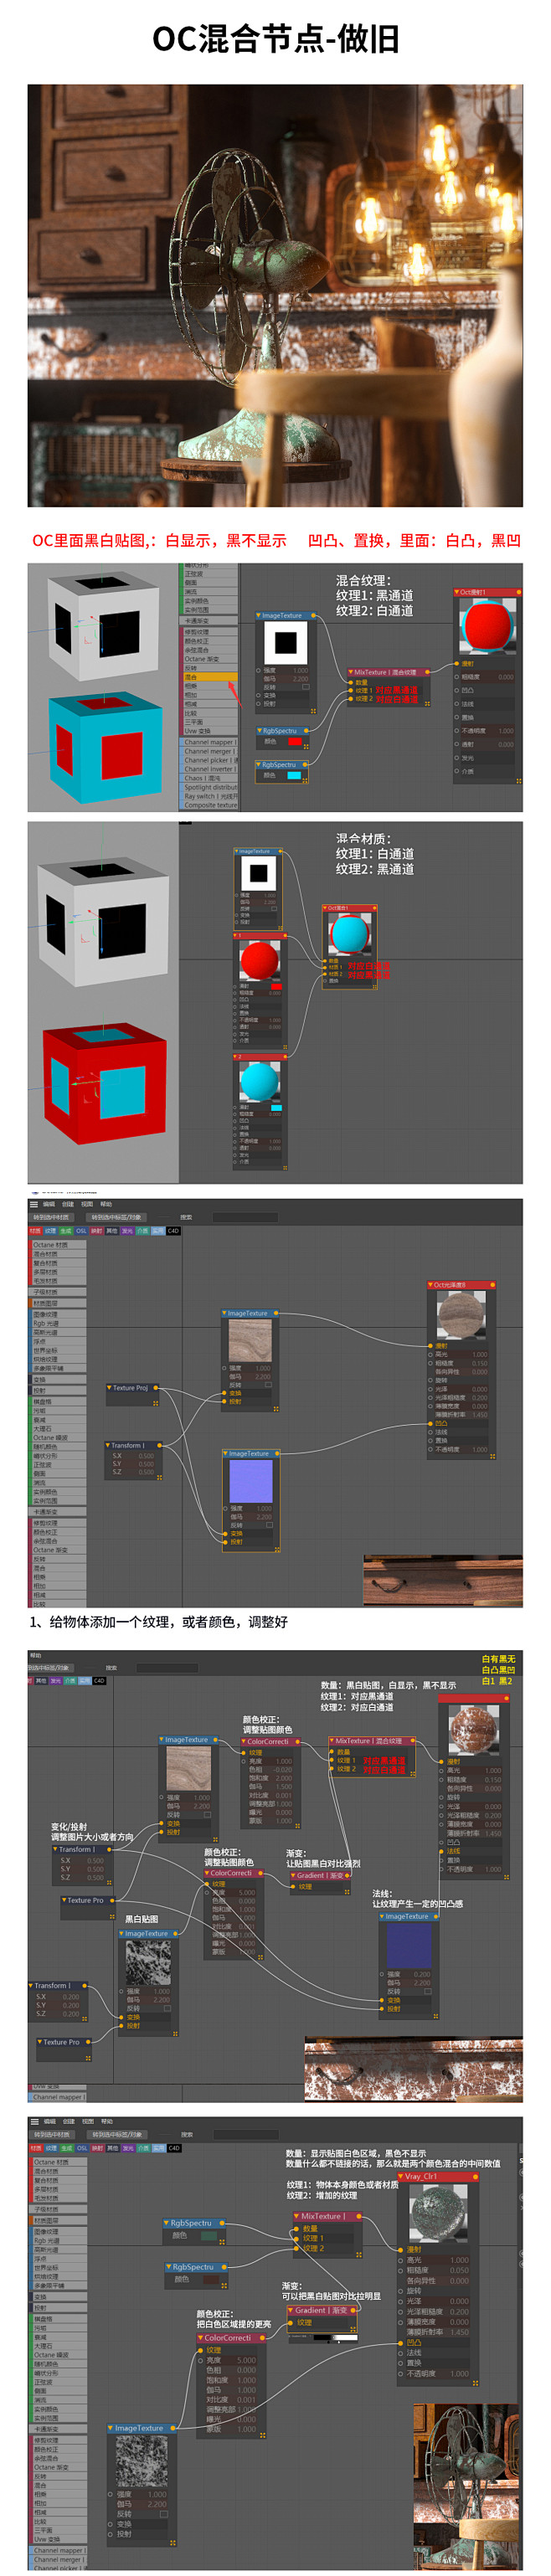This screenshot has width=551, height=2576.
Task: Open 创建 menu in Oct光泽度8 editor
Action: 68,1204
